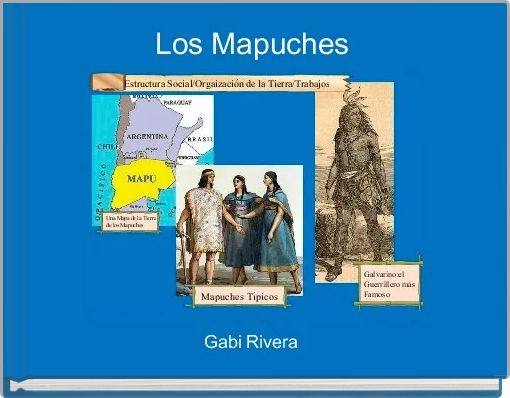Select the 'Estructura Social' scroll banner
510x398 pixels.
coord(221,83)
